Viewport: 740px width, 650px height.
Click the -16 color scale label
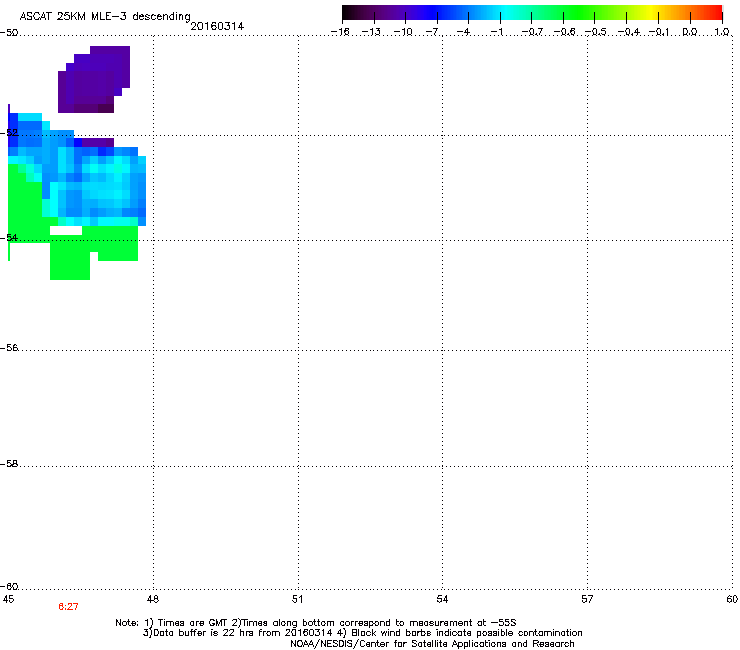click(340, 32)
